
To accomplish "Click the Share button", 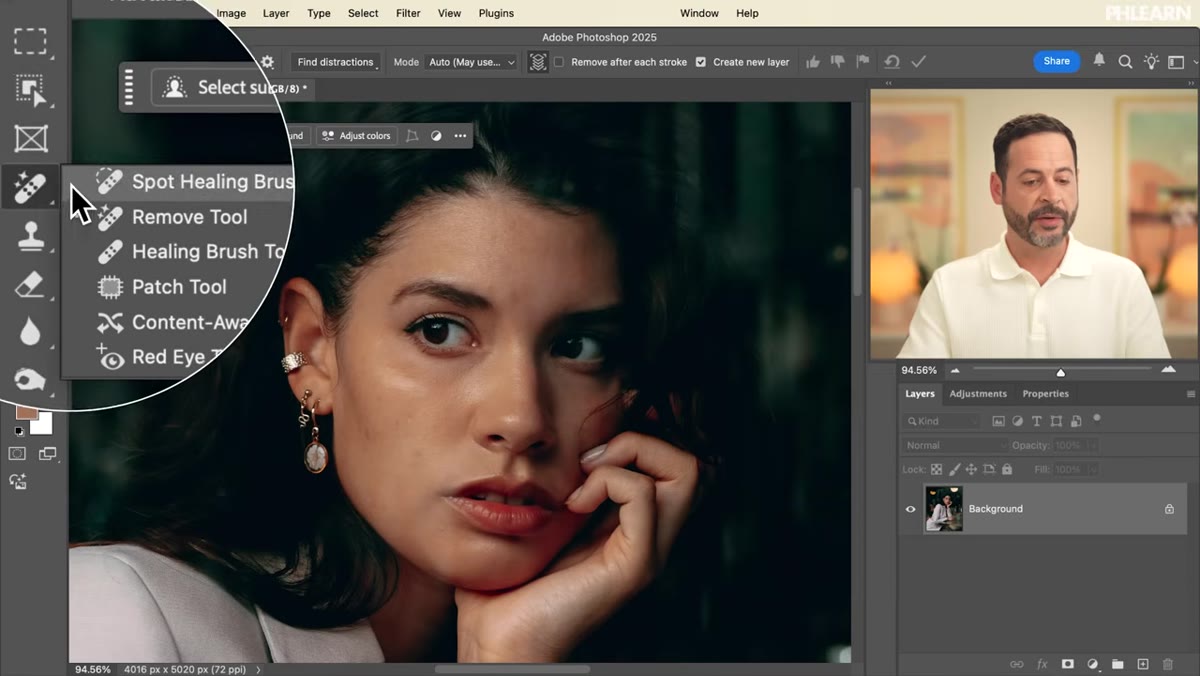I will pyautogui.click(x=1056, y=61).
